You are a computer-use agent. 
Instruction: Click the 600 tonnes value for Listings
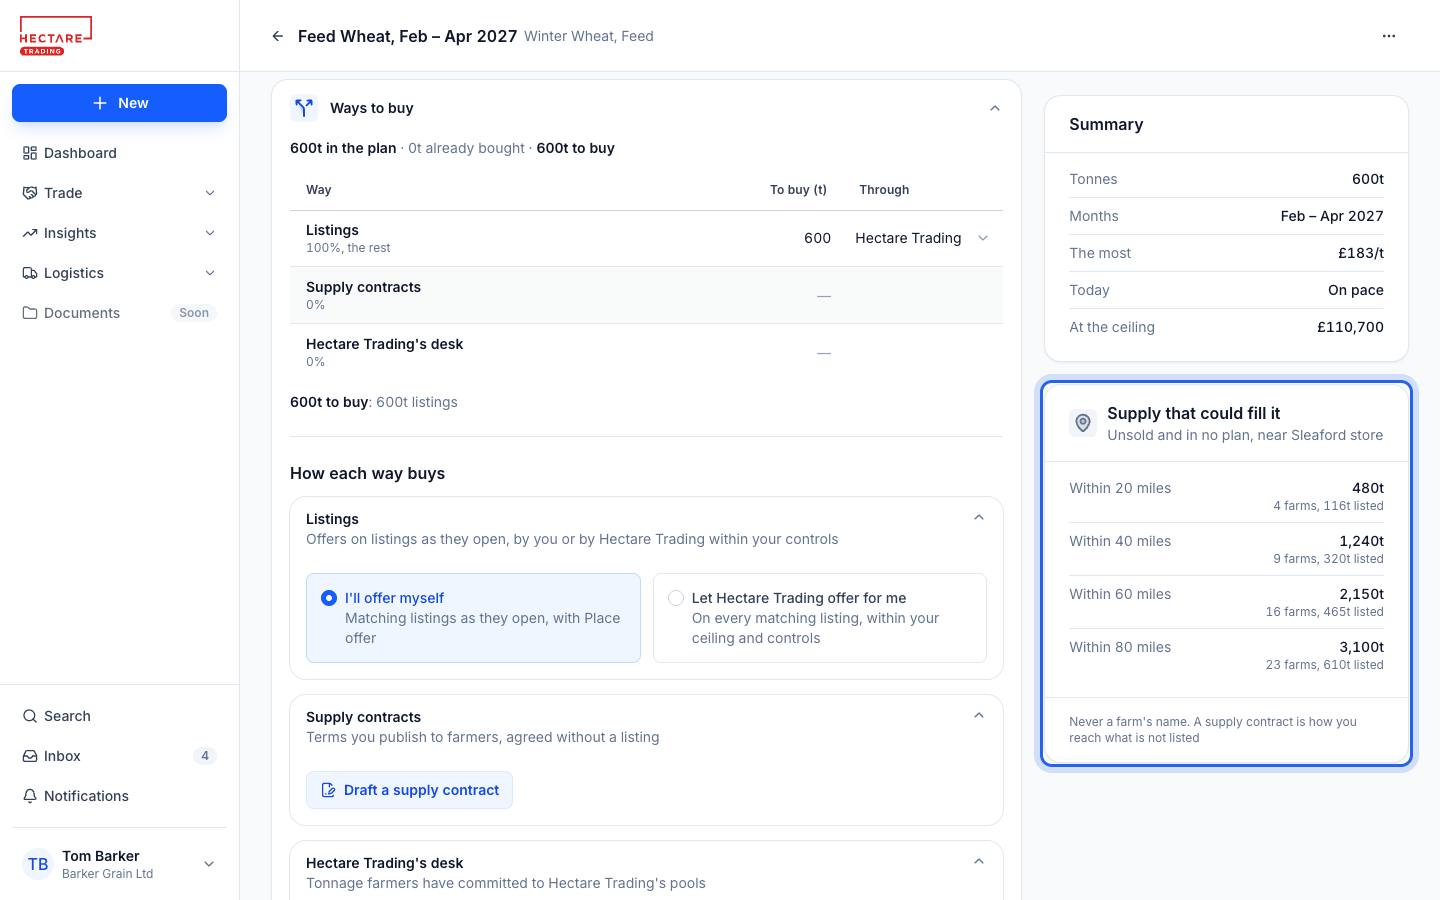[x=817, y=238]
